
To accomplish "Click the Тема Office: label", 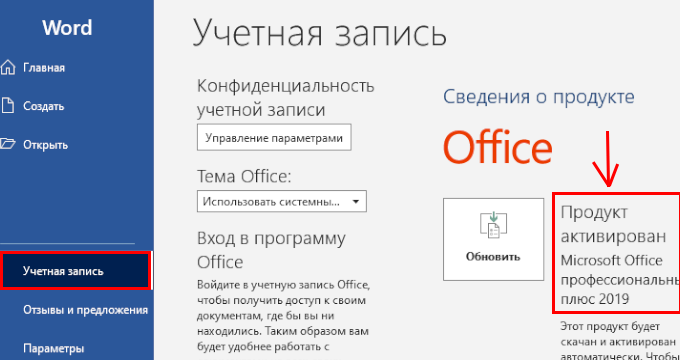I will coord(244,176).
